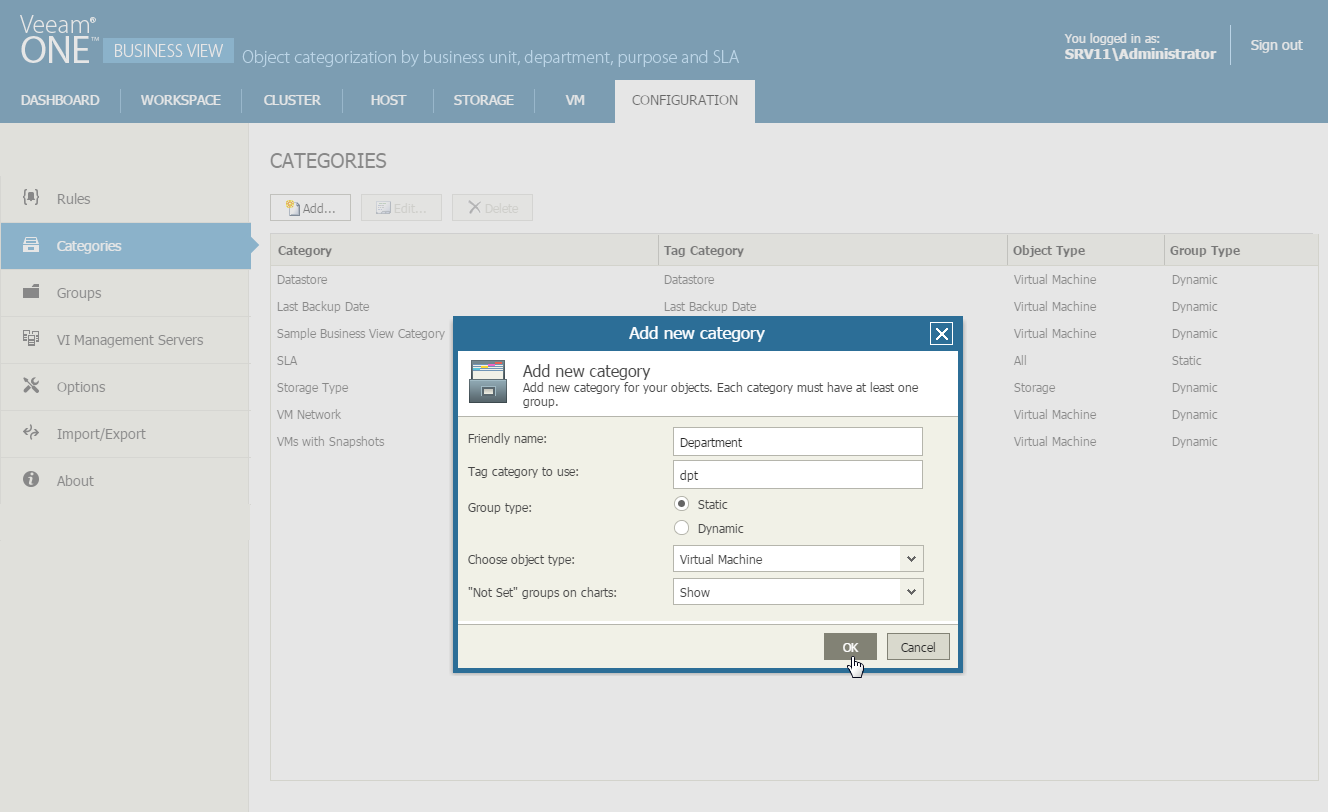Click the Tag category to use field
The width and height of the screenshot is (1328, 812).
click(798, 475)
